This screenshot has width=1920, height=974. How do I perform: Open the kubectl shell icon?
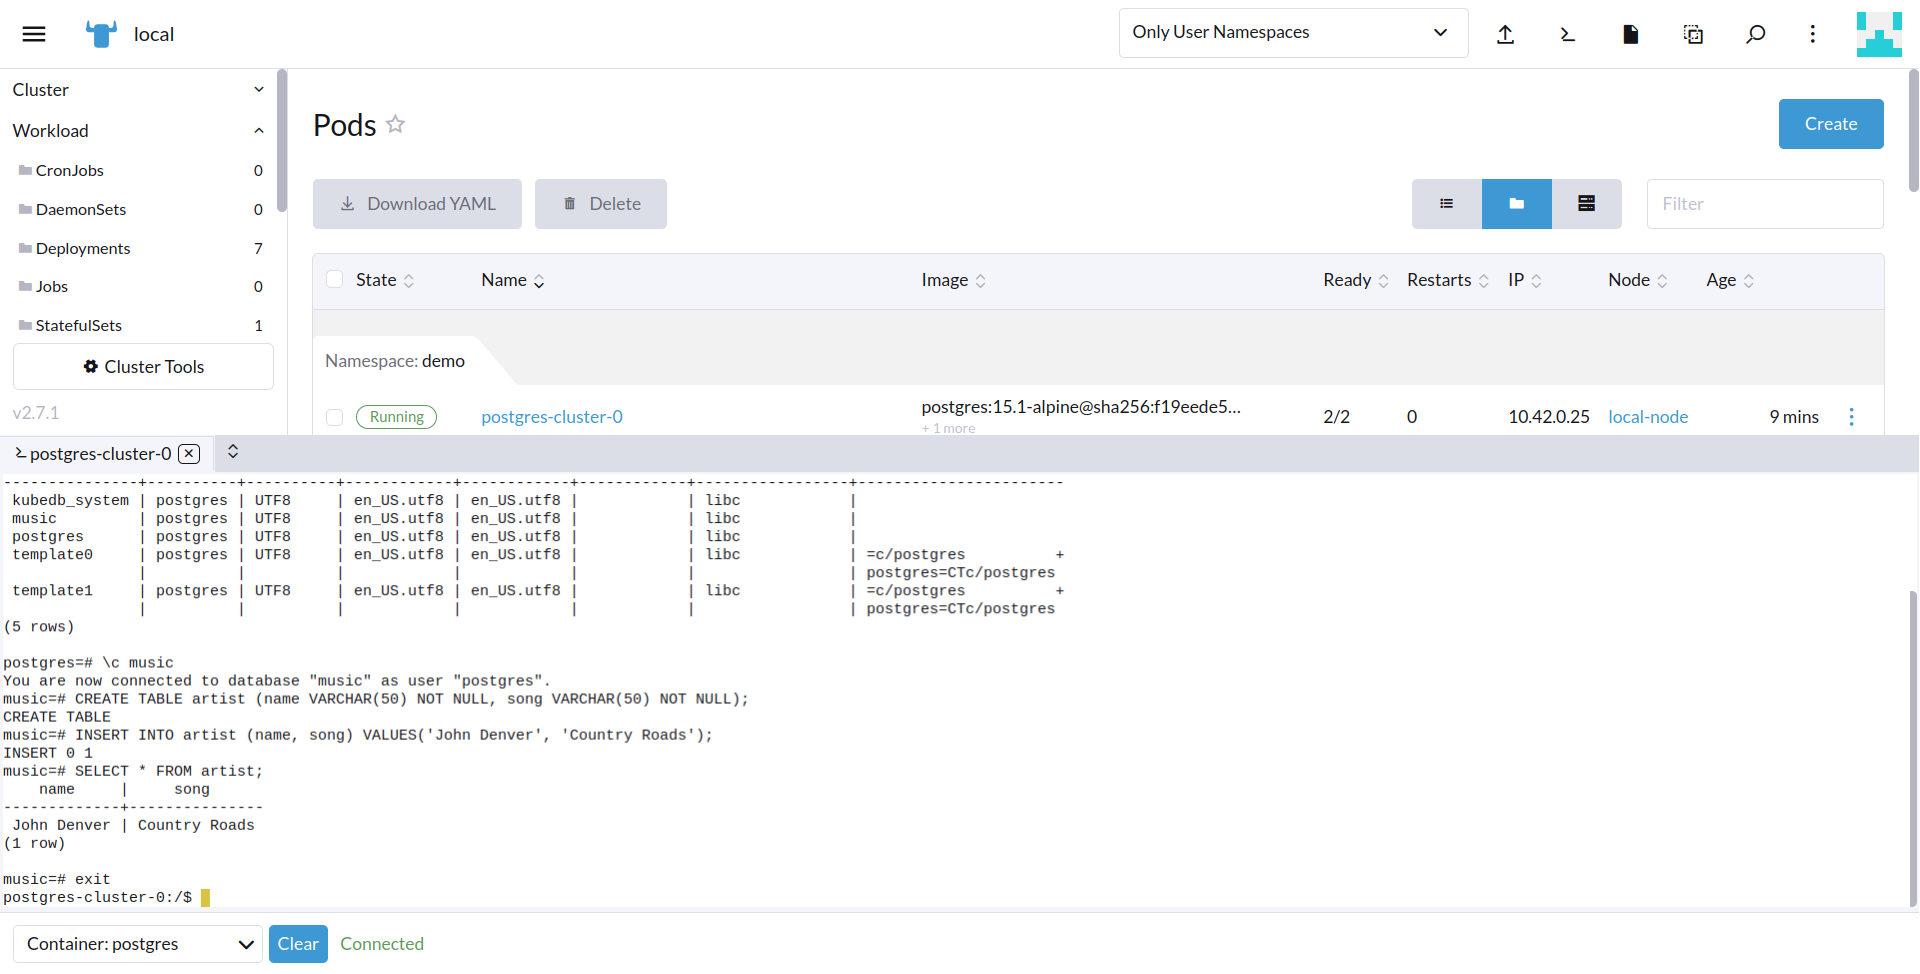pyautogui.click(x=1567, y=34)
